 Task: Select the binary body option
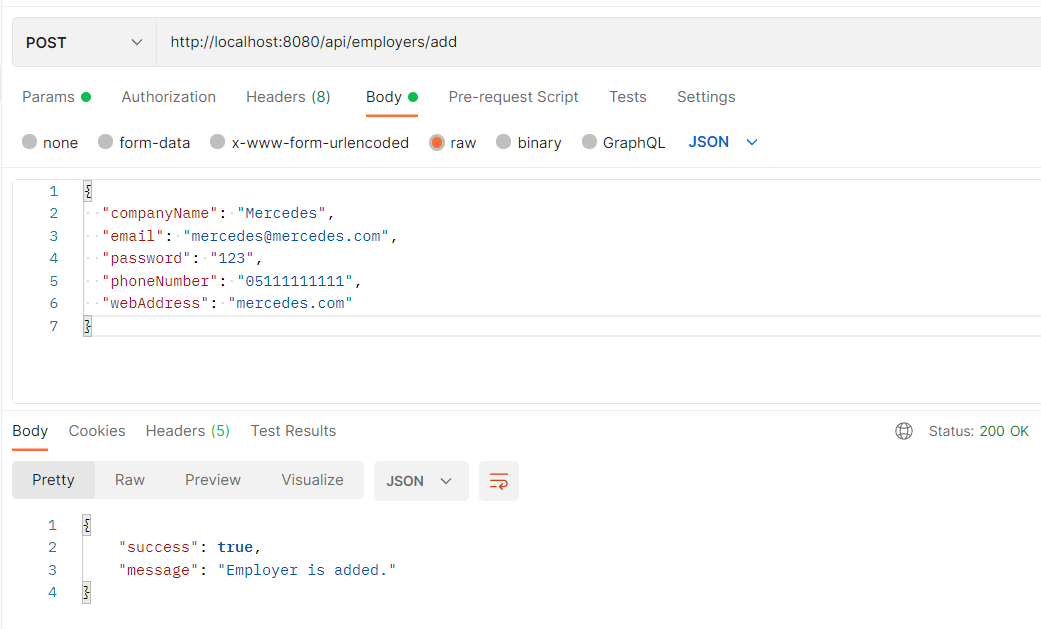click(x=528, y=142)
